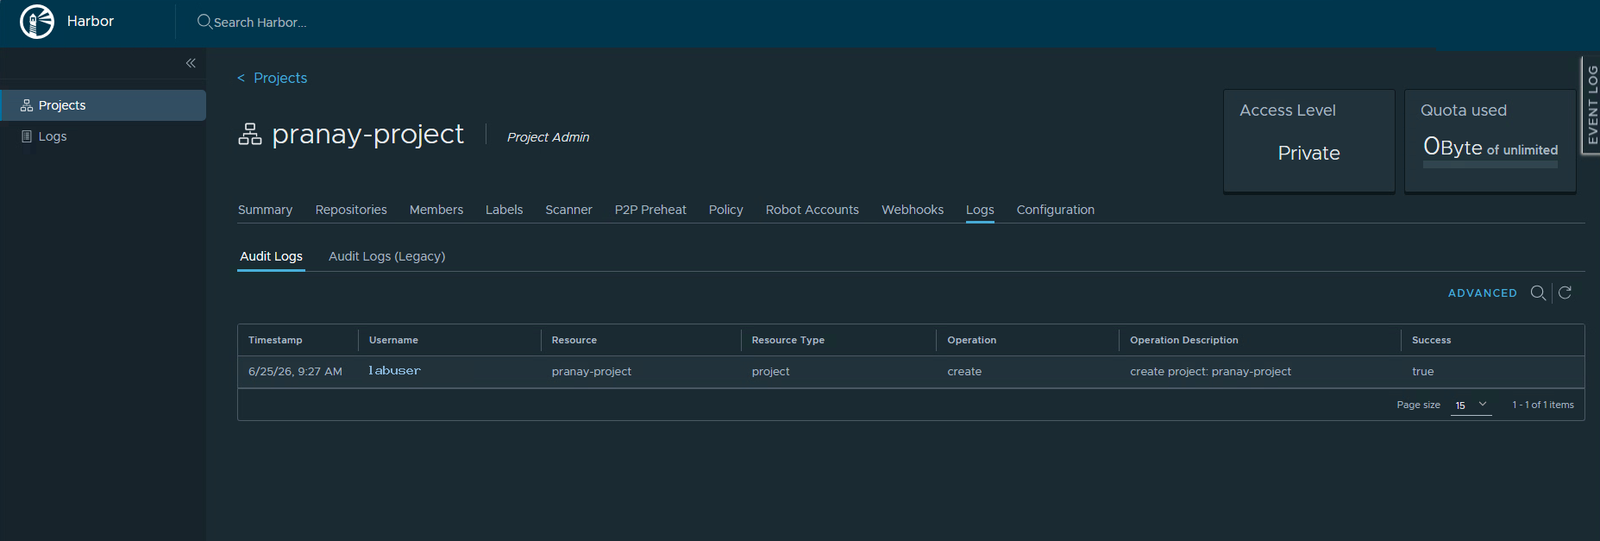Click the Operation Description column header
The height and width of the screenshot is (541, 1600).
[x=1184, y=340]
